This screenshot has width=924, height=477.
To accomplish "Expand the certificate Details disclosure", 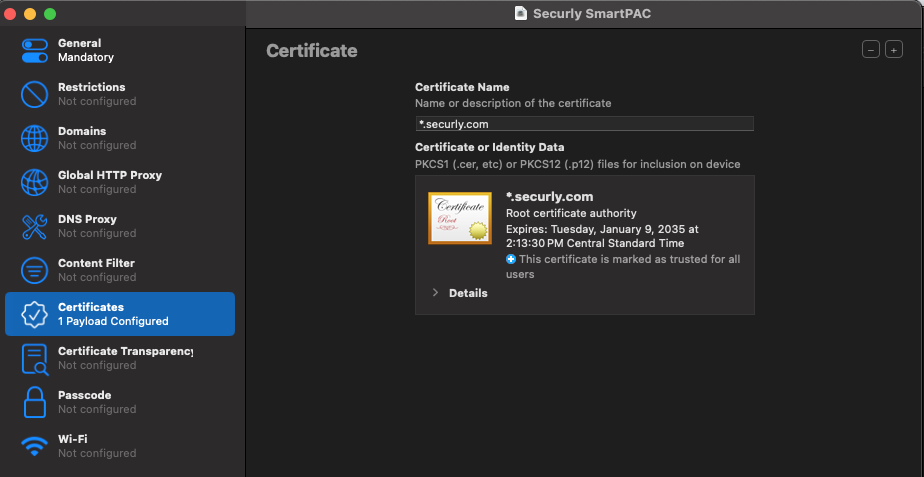I will click(x=435, y=292).
